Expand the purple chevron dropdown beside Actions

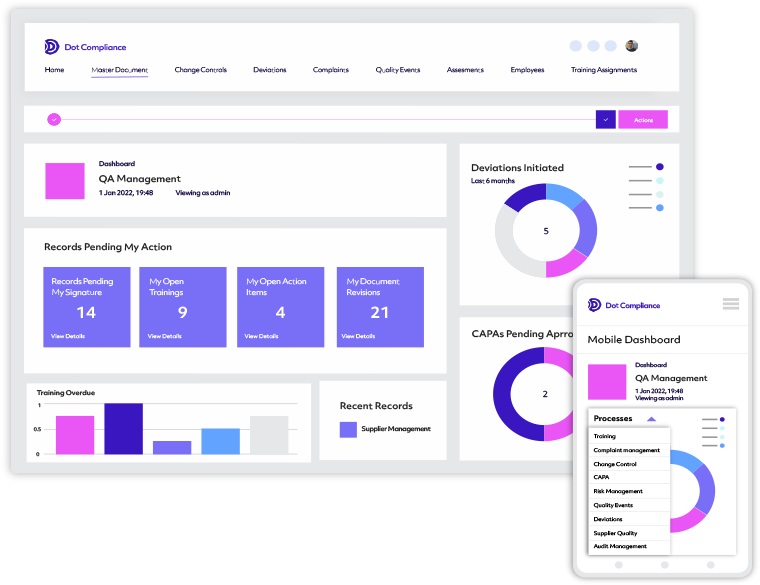(605, 120)
